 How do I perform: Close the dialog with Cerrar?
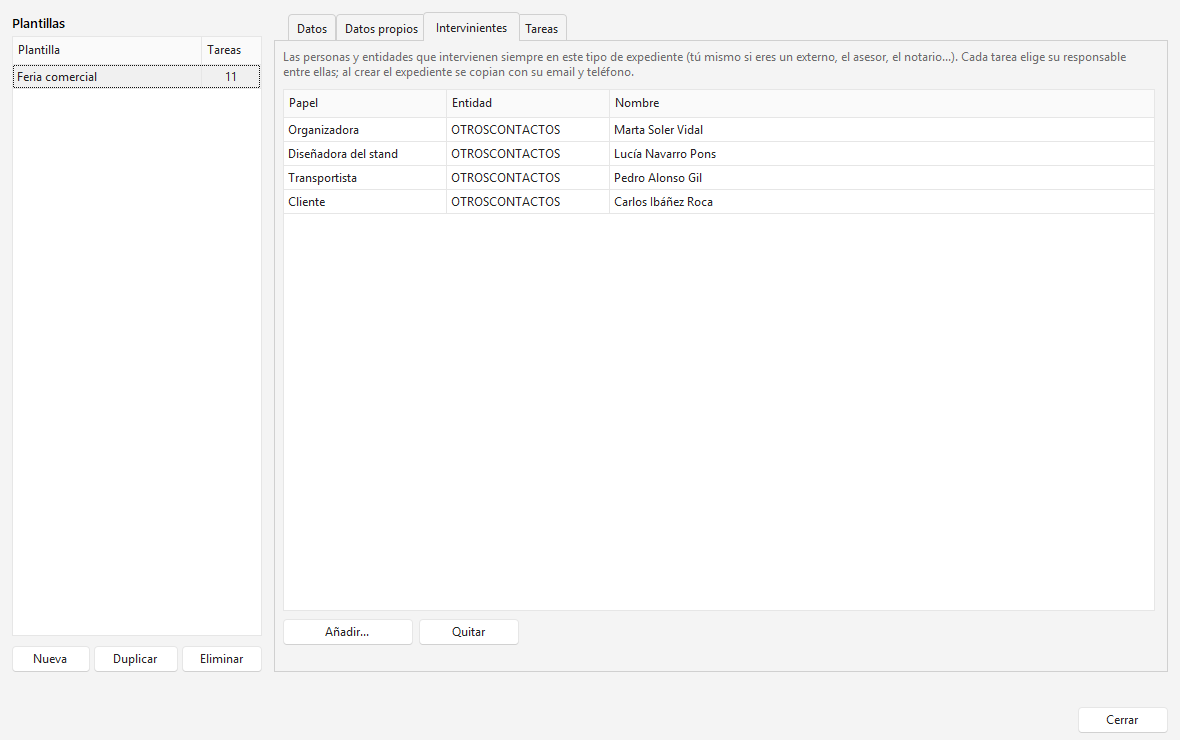(1122, 720)
